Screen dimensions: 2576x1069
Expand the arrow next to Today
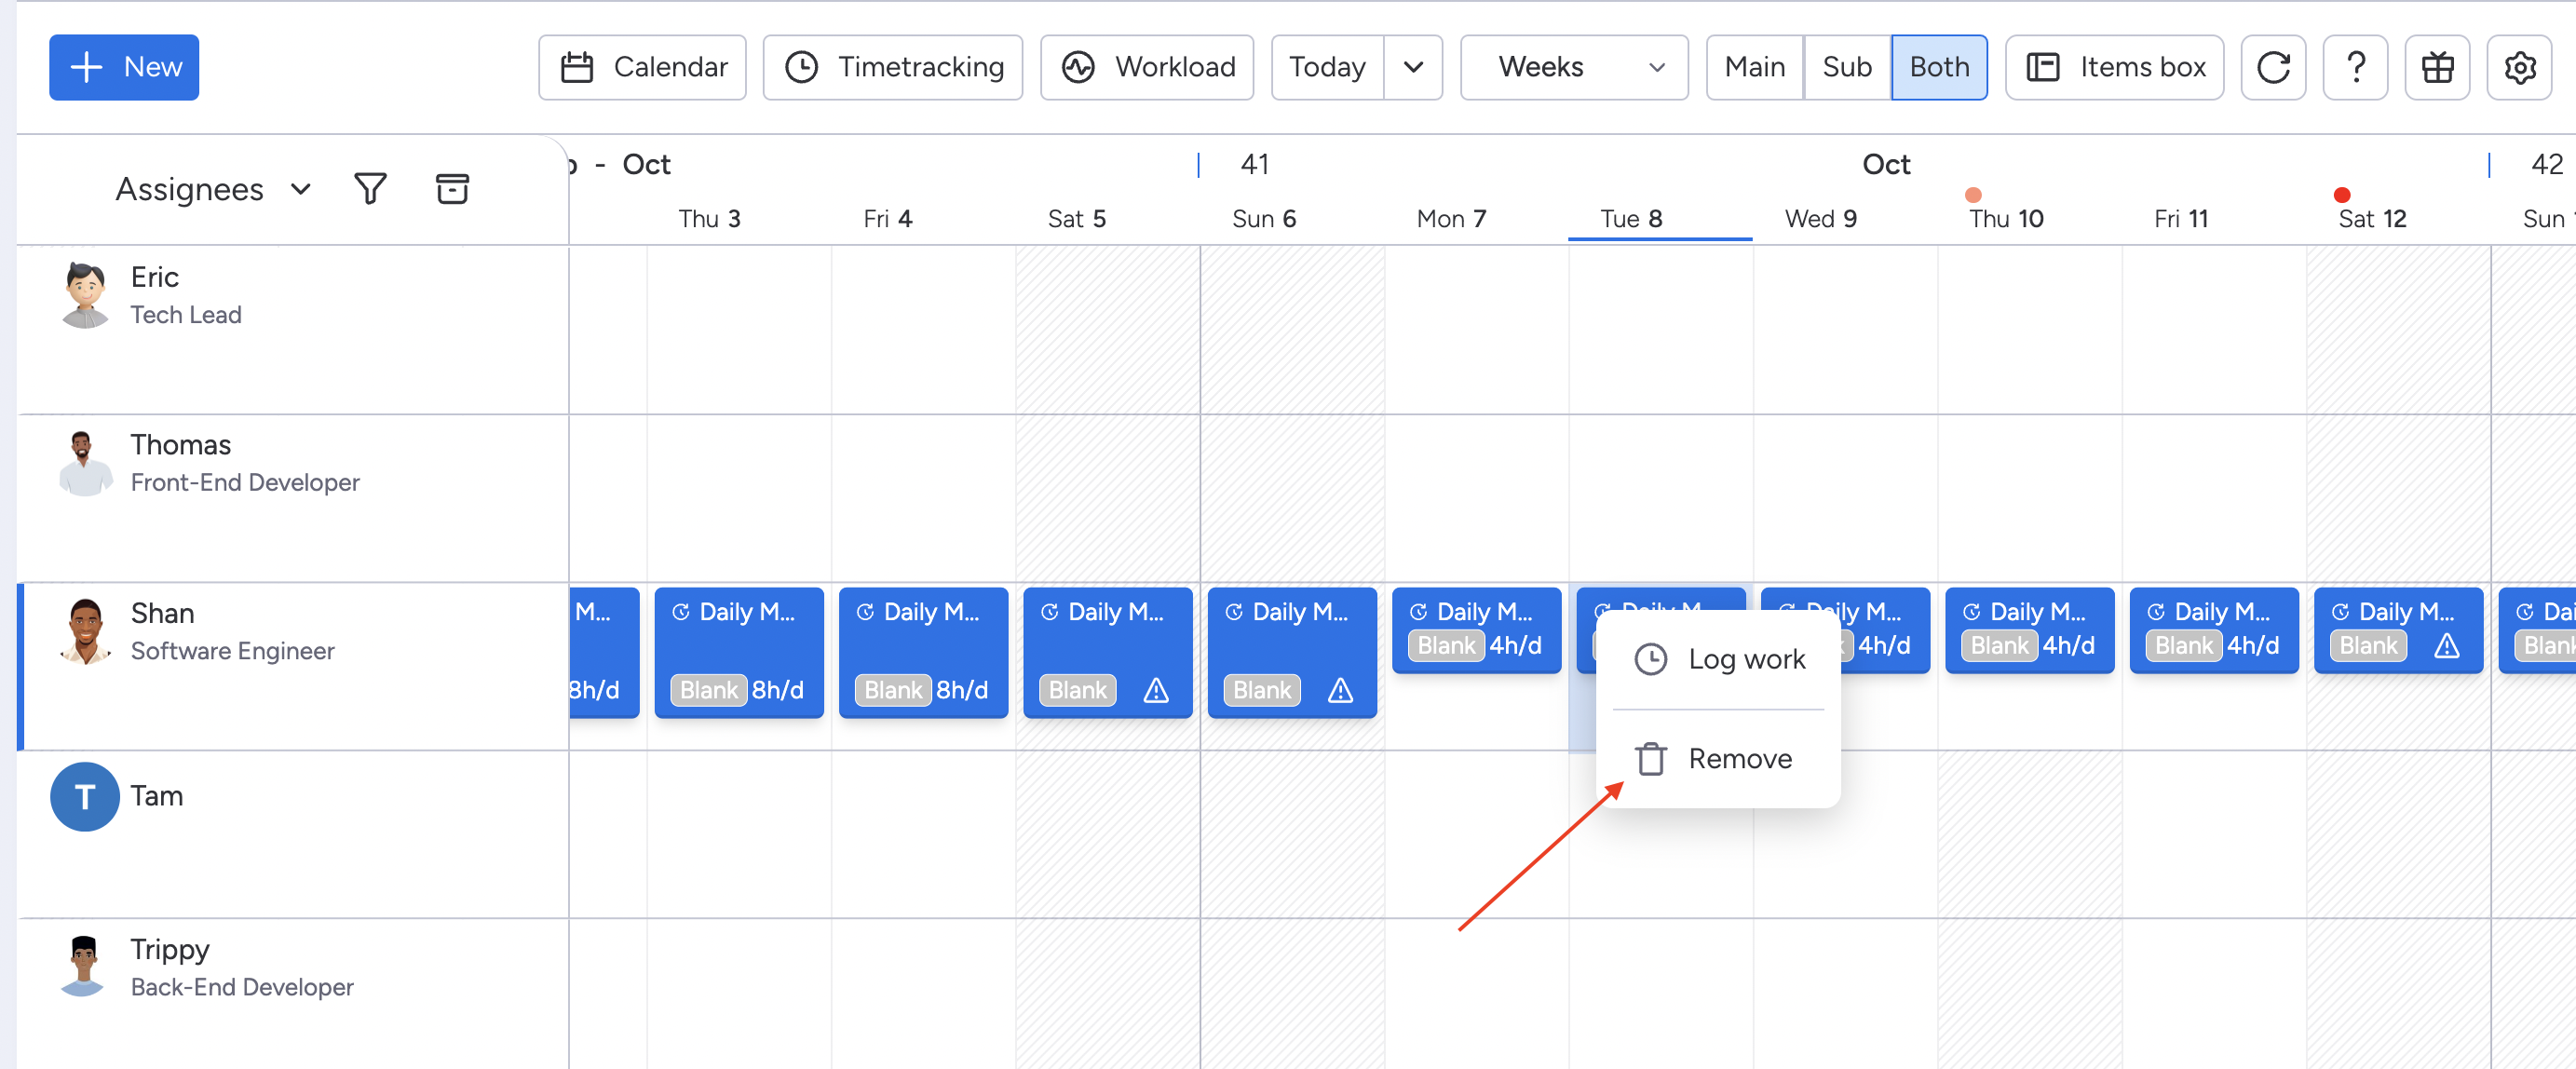(1413, 66)
